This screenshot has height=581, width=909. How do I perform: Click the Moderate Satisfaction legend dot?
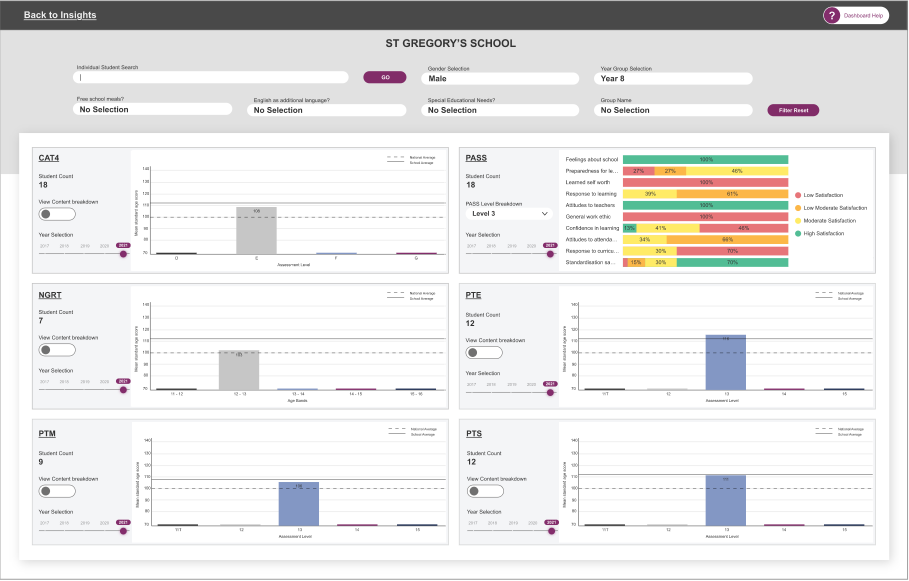click(x=798, y=220)
